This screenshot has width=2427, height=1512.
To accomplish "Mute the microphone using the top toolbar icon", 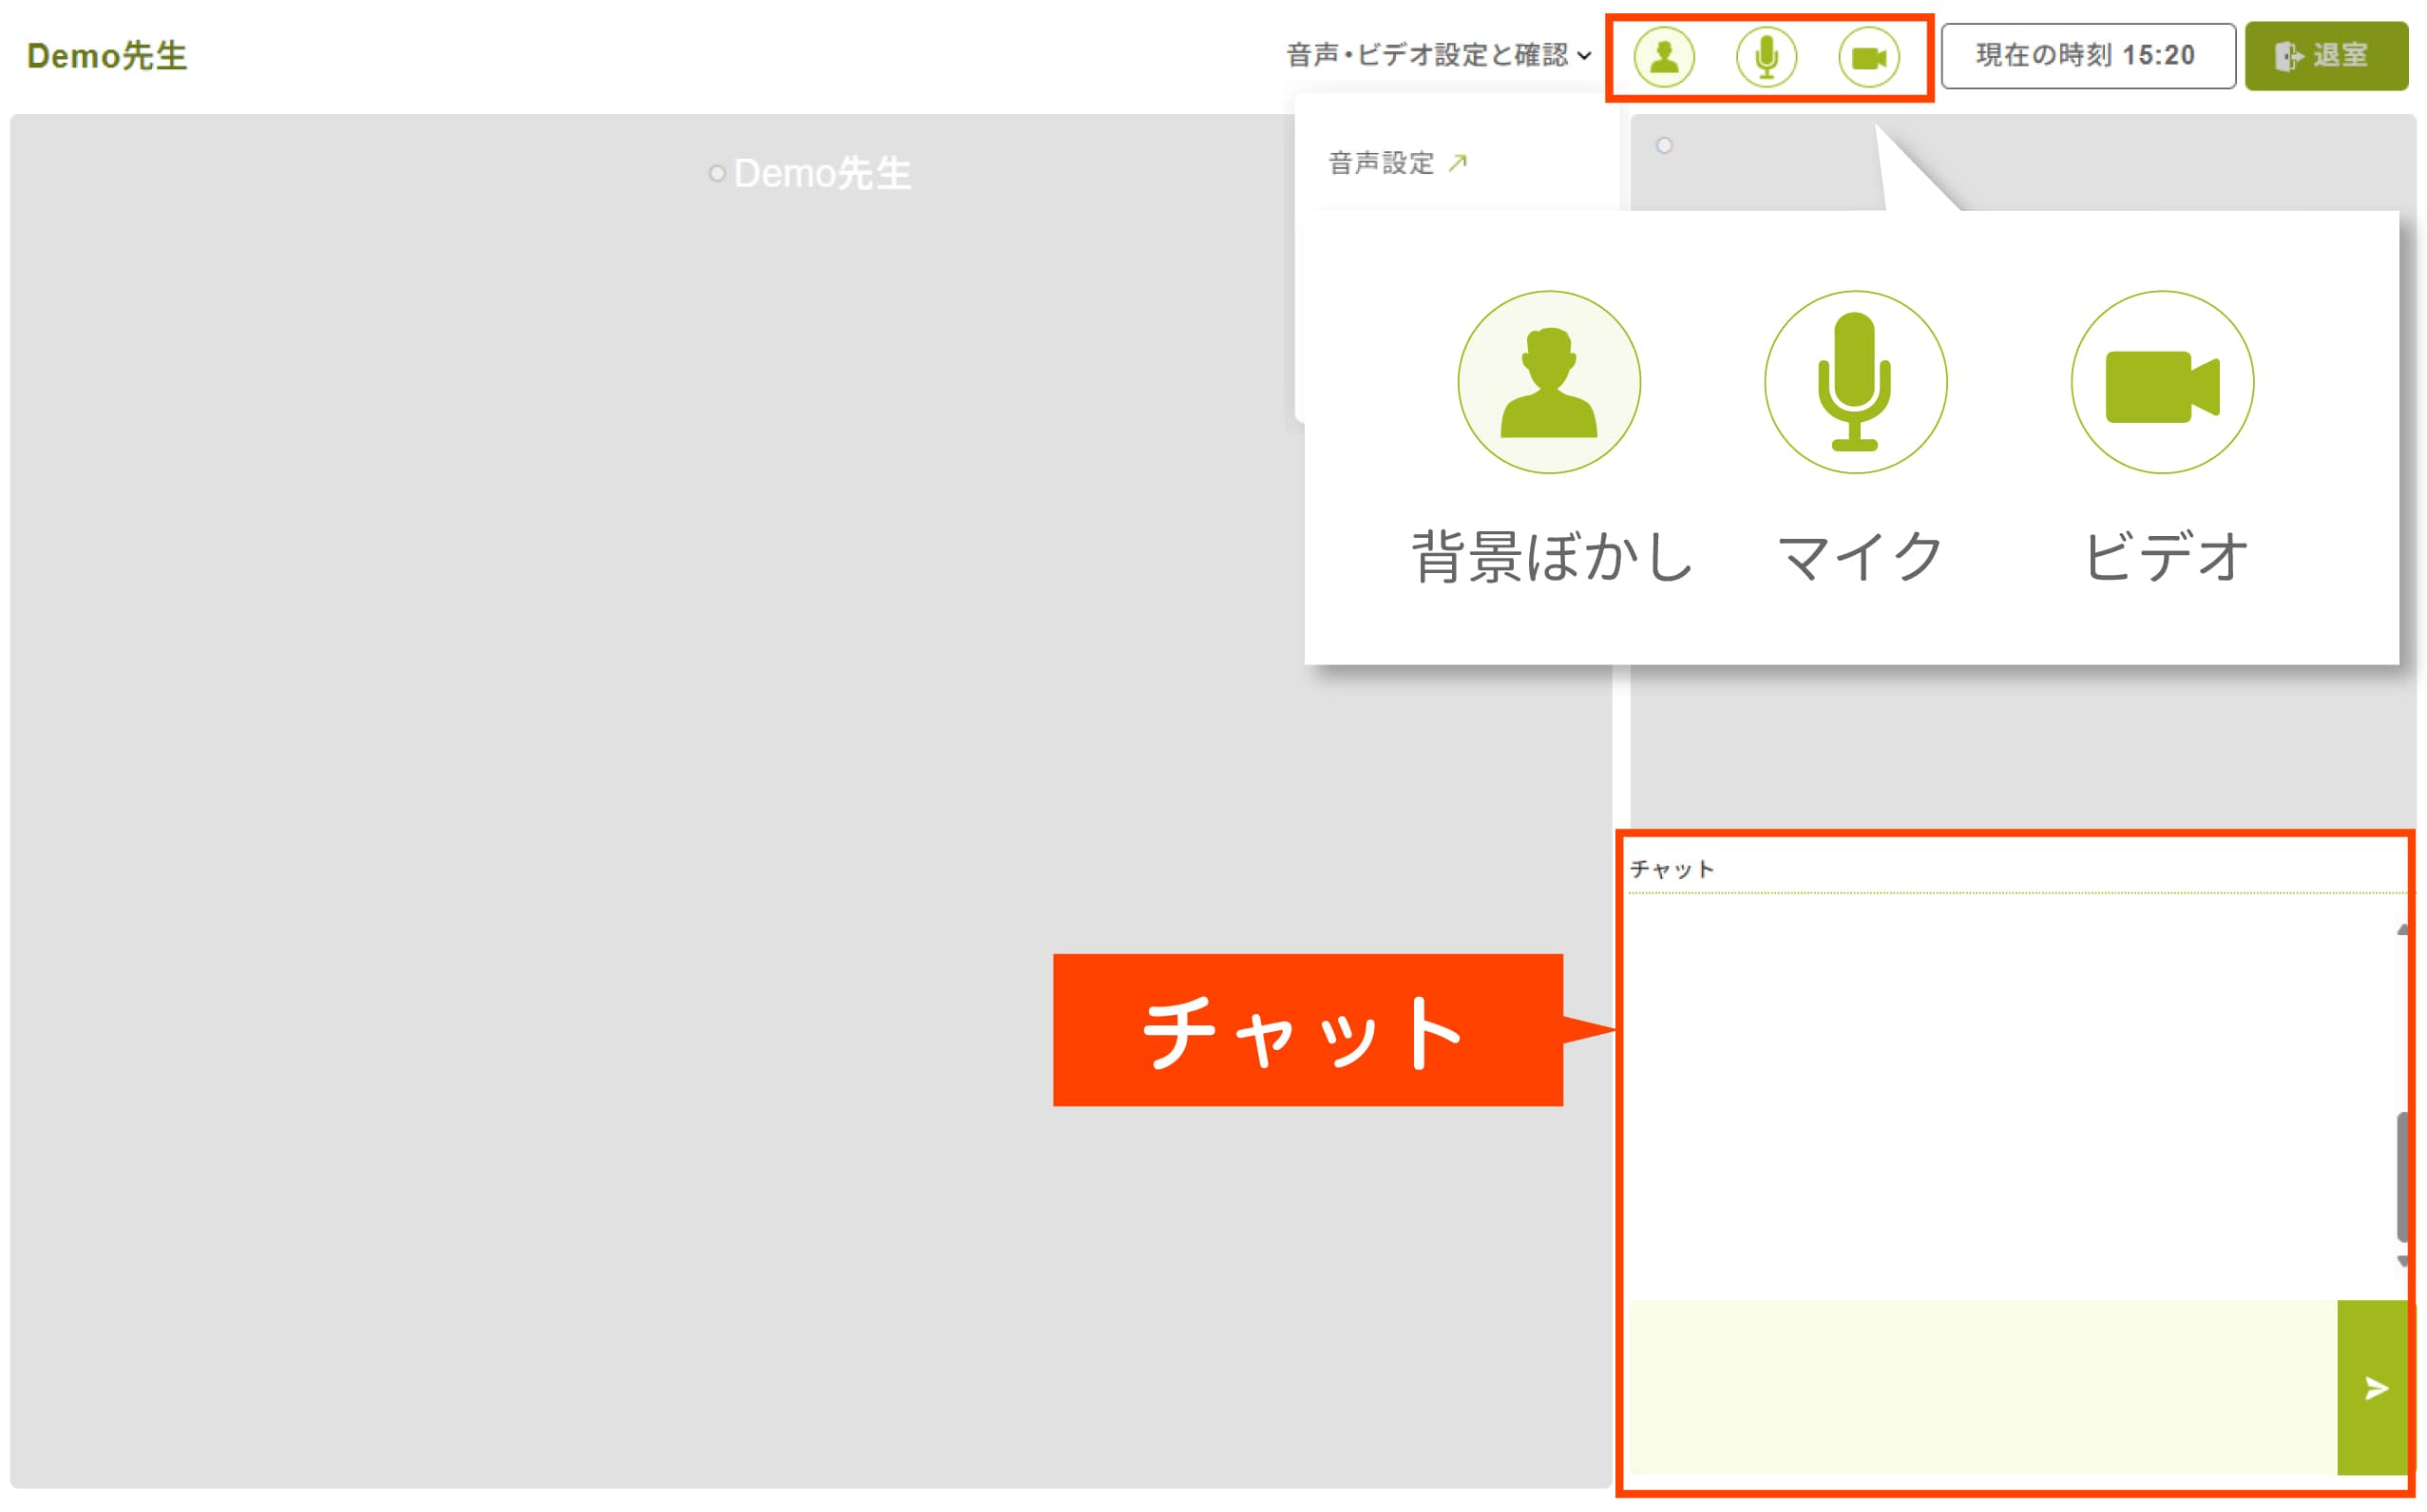I will tap(1766, 57).
